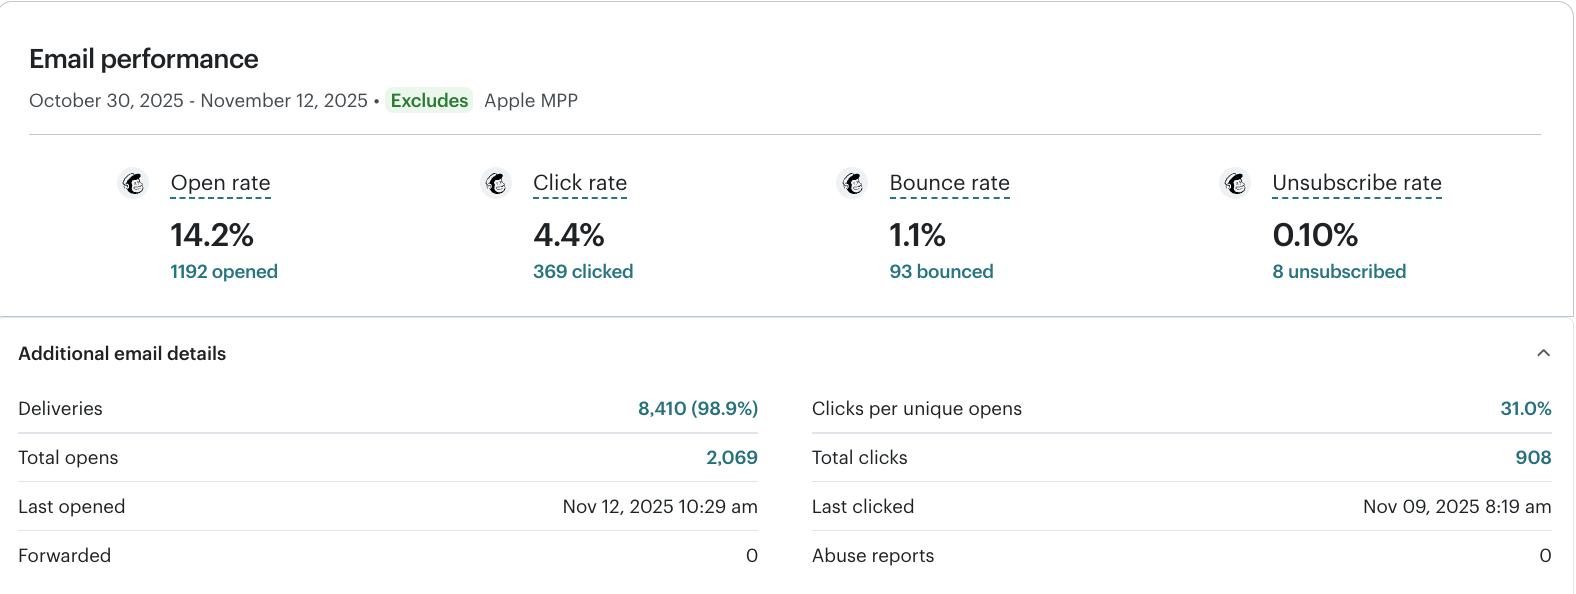Open the 369 clicked link

tap(583, 272)
